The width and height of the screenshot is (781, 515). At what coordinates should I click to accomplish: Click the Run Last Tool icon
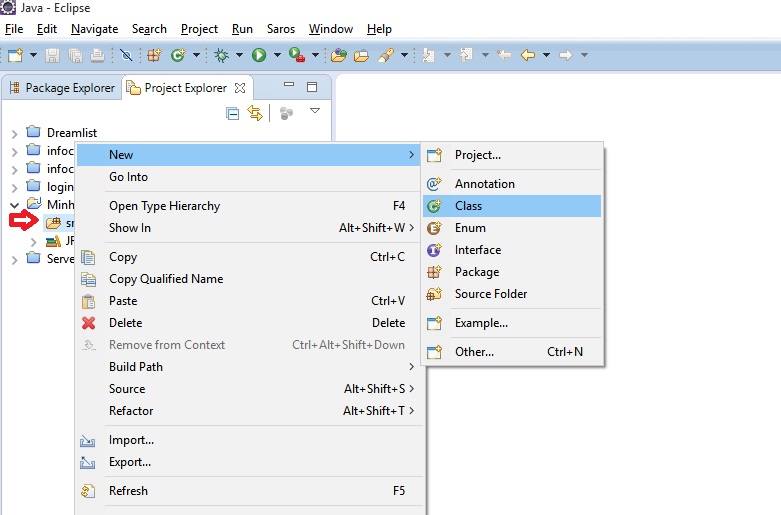297,55
